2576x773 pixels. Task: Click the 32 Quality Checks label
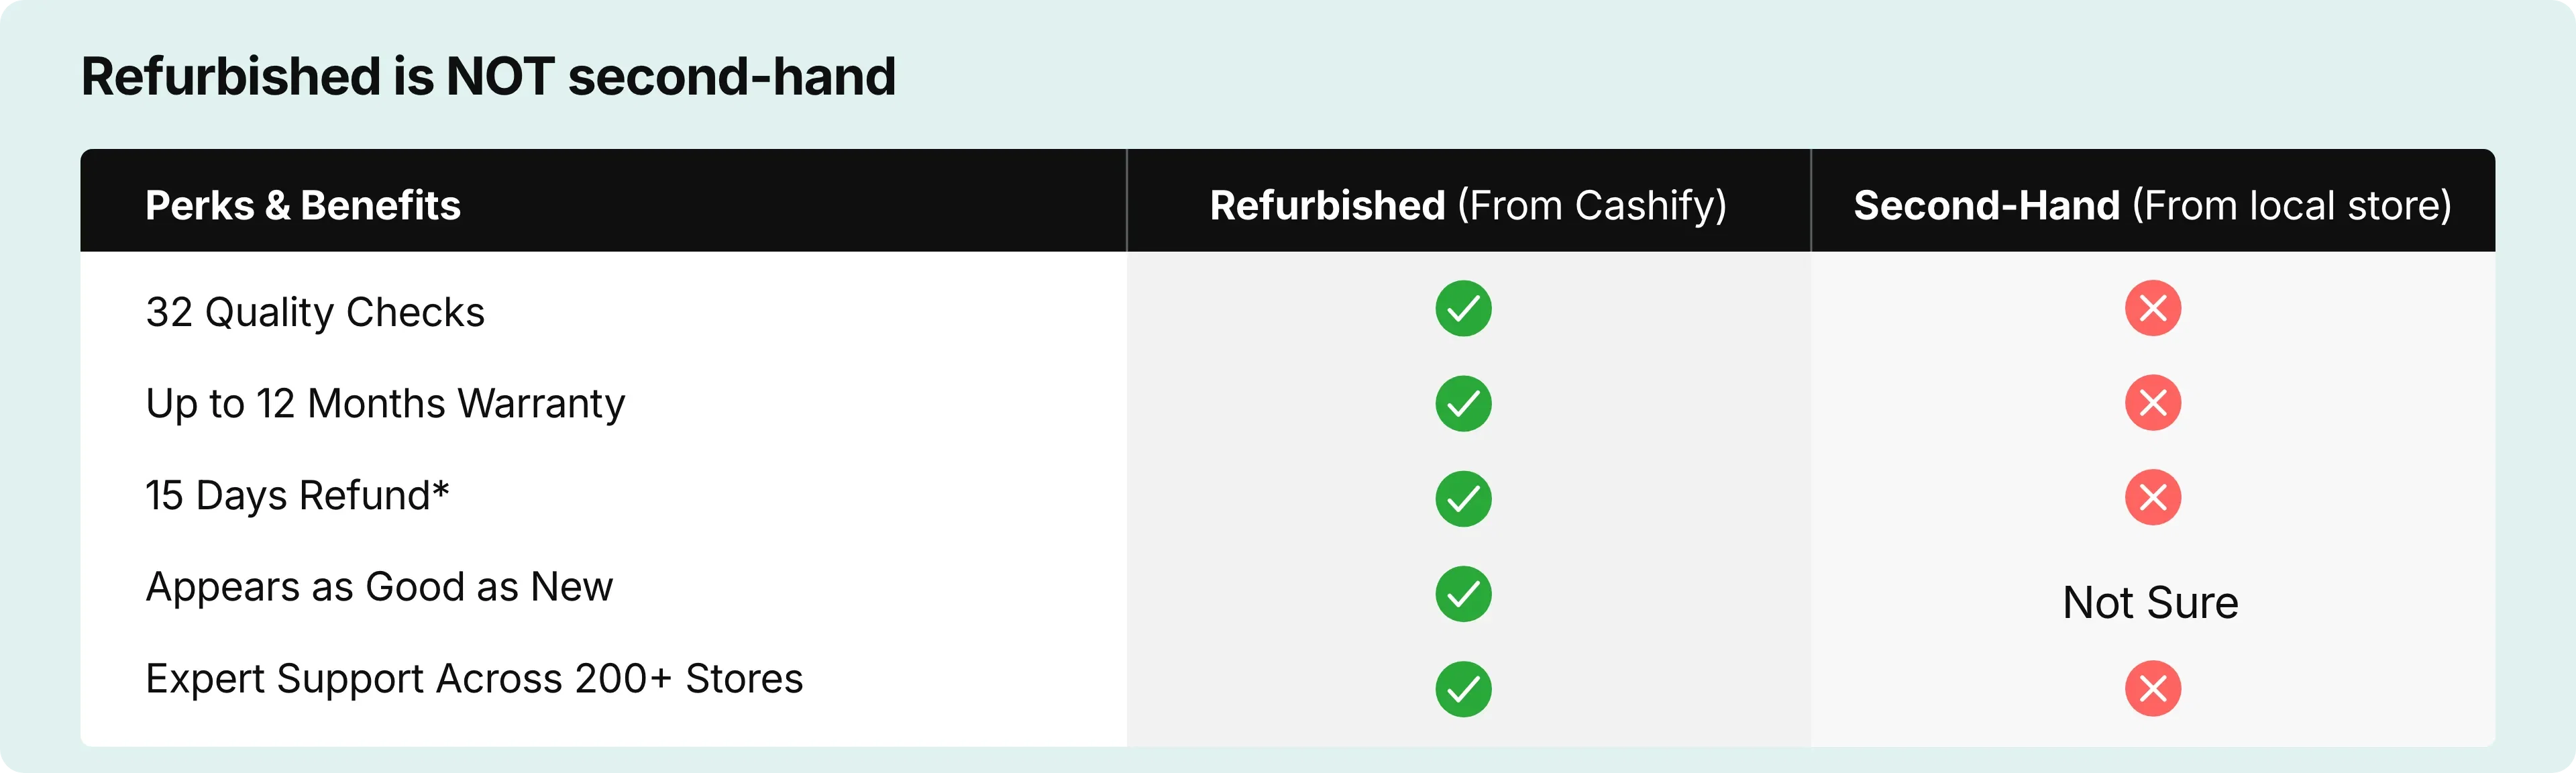pyautogui.click(x=315, y=312)
